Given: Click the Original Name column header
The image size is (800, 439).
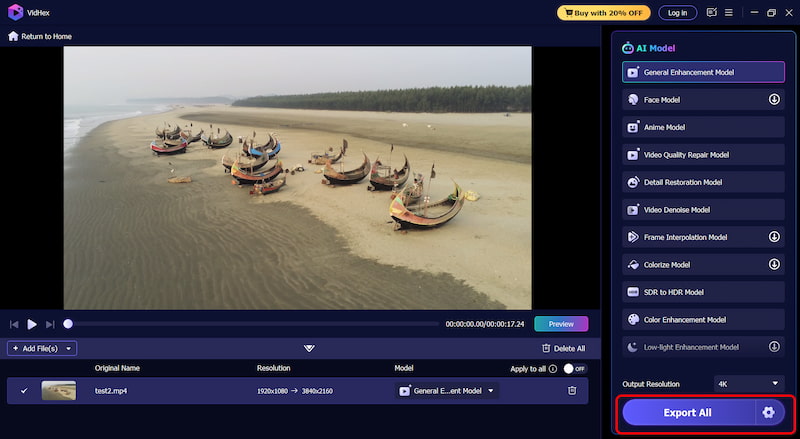Looking at the screenshot, I should point(117,368).
